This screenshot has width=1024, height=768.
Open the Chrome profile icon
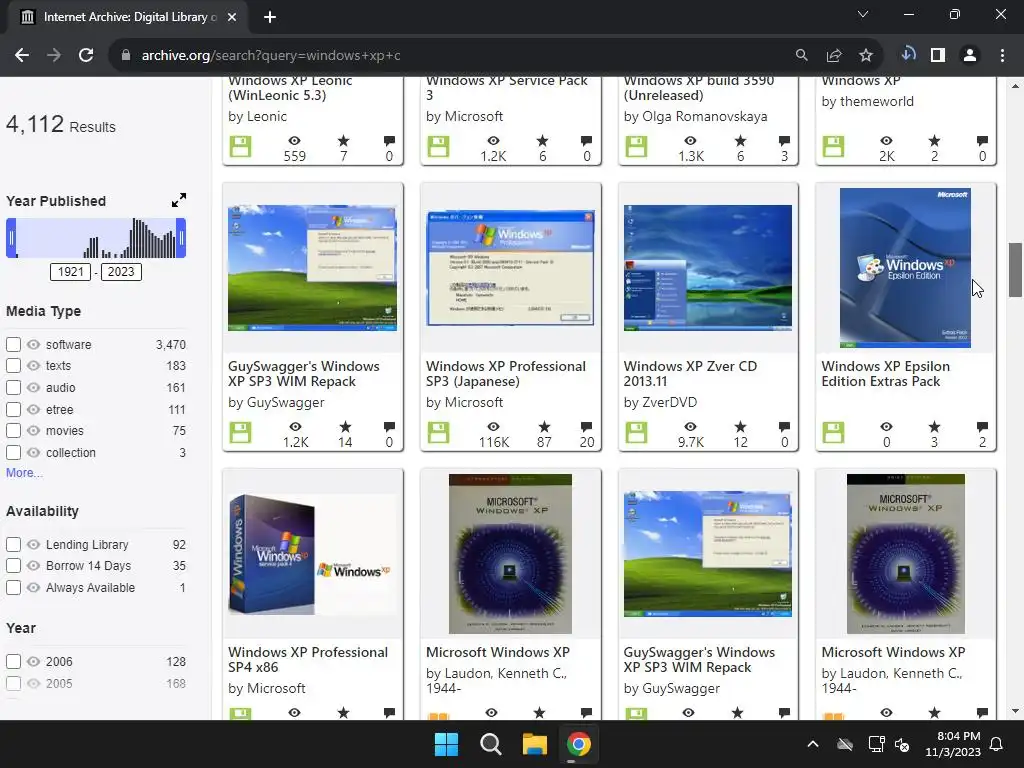970,56
